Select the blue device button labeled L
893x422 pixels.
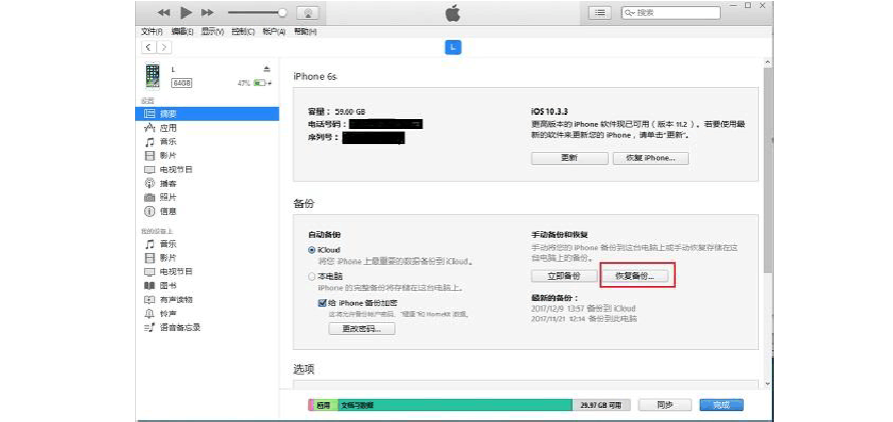click(453, 48)
